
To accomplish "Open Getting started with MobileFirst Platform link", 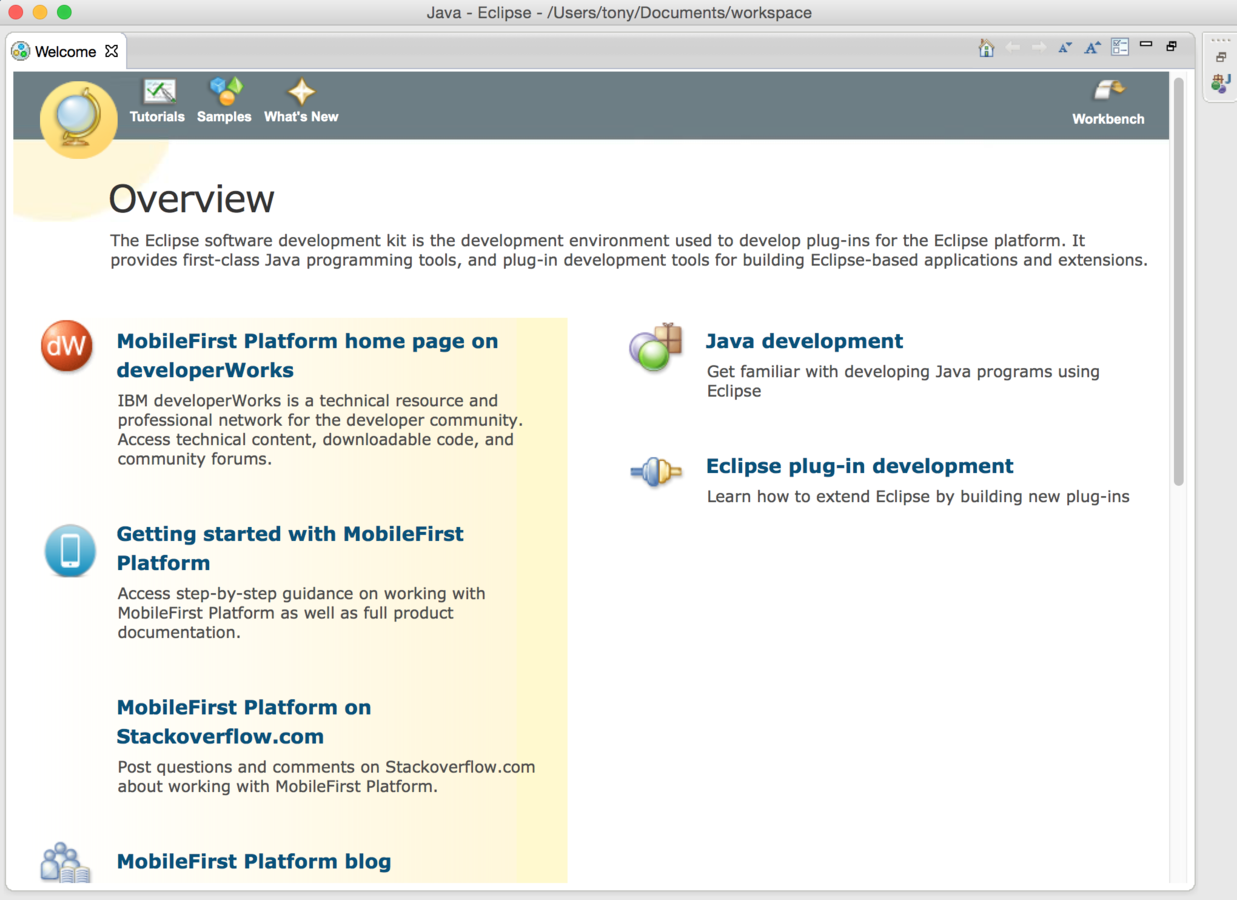I will pyautogui.click(x=290, y=548).
